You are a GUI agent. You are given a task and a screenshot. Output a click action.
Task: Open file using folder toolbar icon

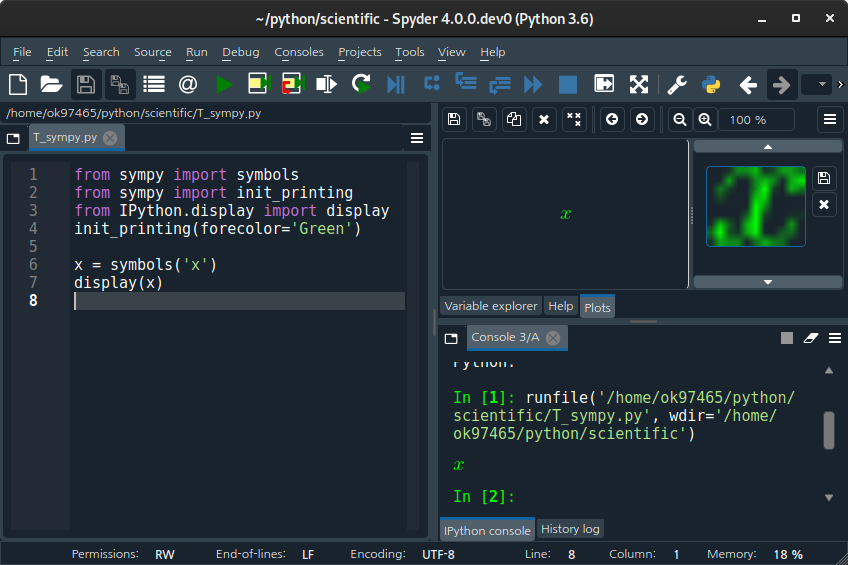[51, 85]
